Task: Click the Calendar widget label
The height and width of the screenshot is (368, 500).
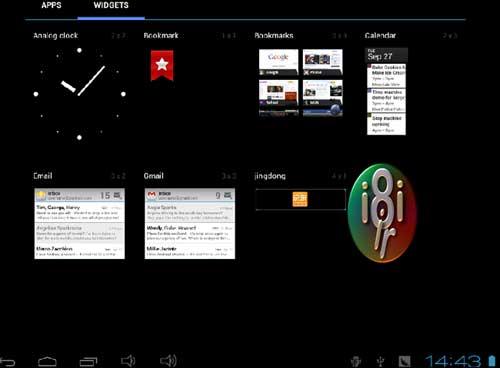Action: [x=380, y=35]
